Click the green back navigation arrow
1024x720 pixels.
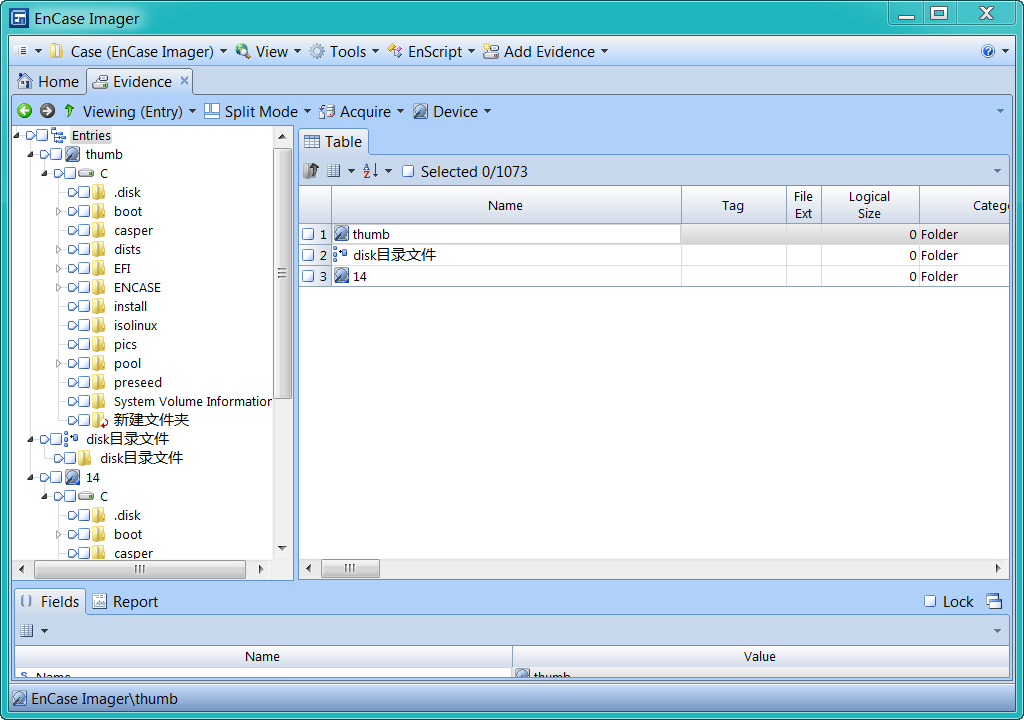(x=25, y=111)
